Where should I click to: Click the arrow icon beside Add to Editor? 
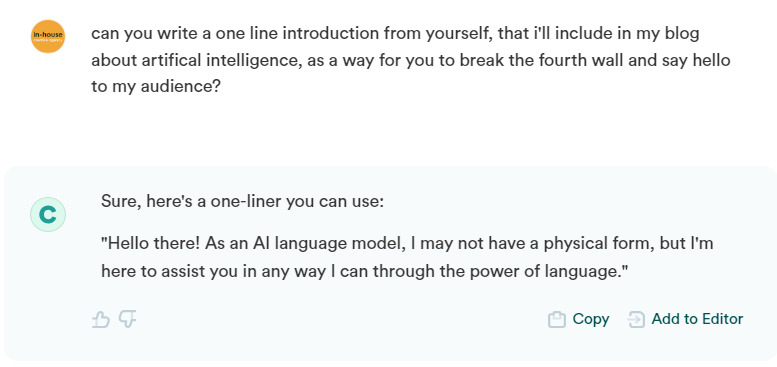[x=636, y=319]
